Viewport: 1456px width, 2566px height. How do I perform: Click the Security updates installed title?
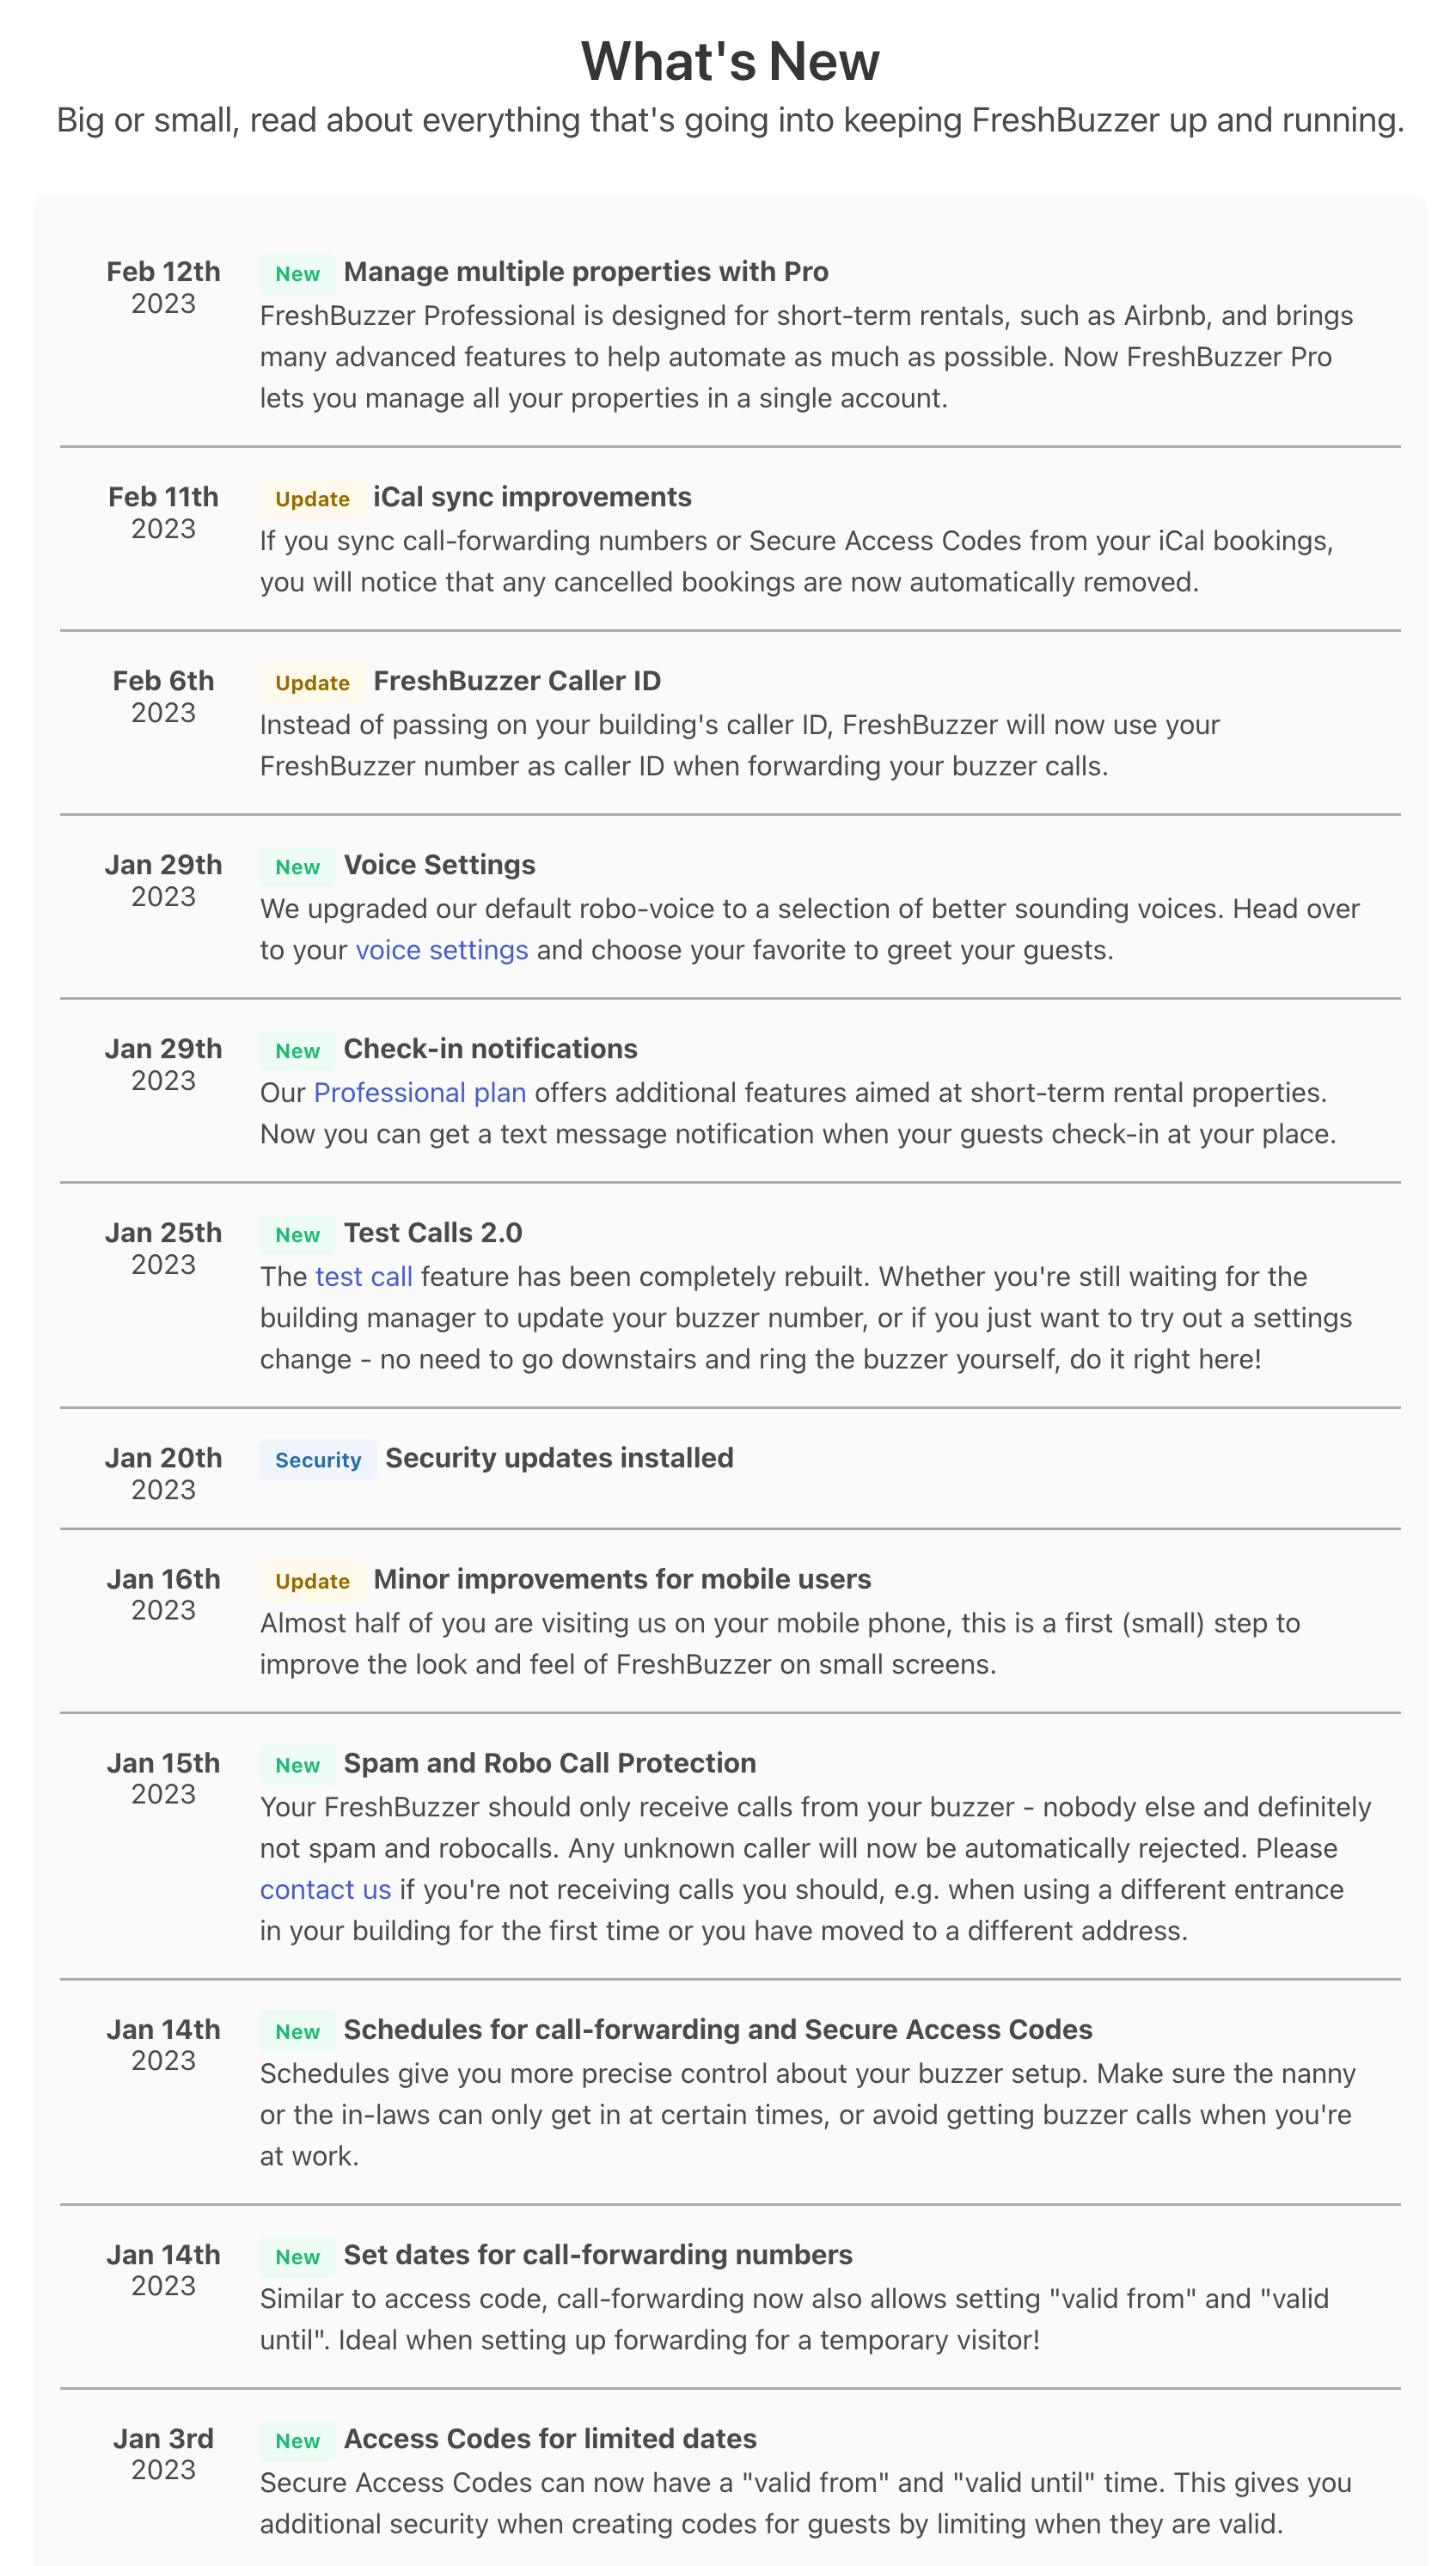[559, 1458]
